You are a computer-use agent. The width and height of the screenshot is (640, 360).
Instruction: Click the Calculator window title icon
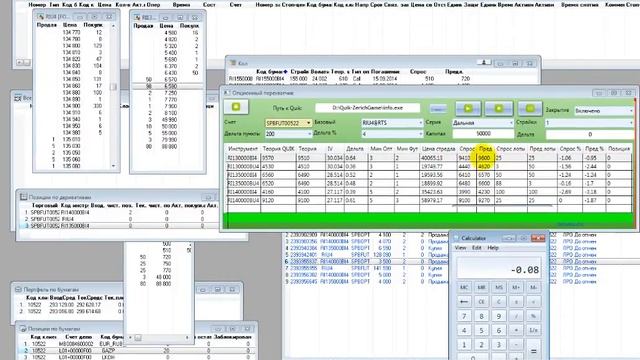click(456, 238)
